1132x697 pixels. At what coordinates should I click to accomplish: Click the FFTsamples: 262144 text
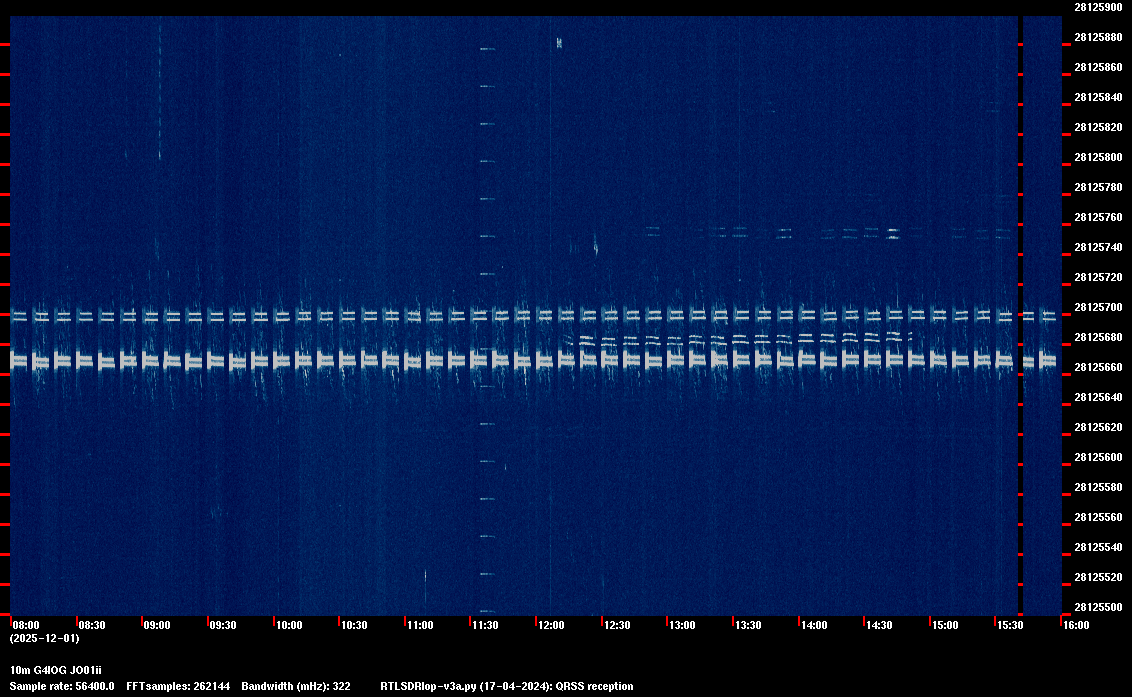178,686
